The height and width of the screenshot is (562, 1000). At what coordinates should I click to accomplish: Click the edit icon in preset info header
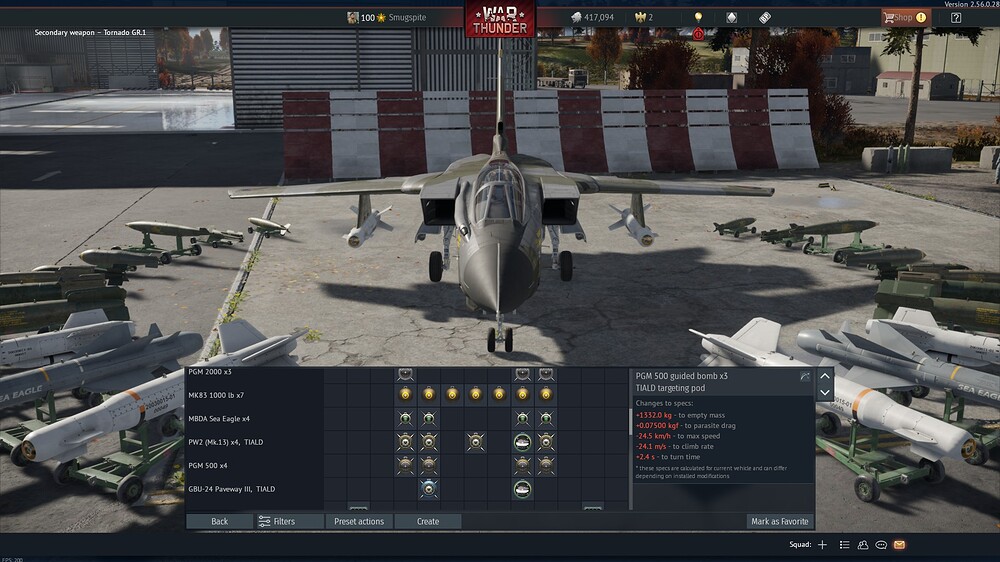(805, 377)
